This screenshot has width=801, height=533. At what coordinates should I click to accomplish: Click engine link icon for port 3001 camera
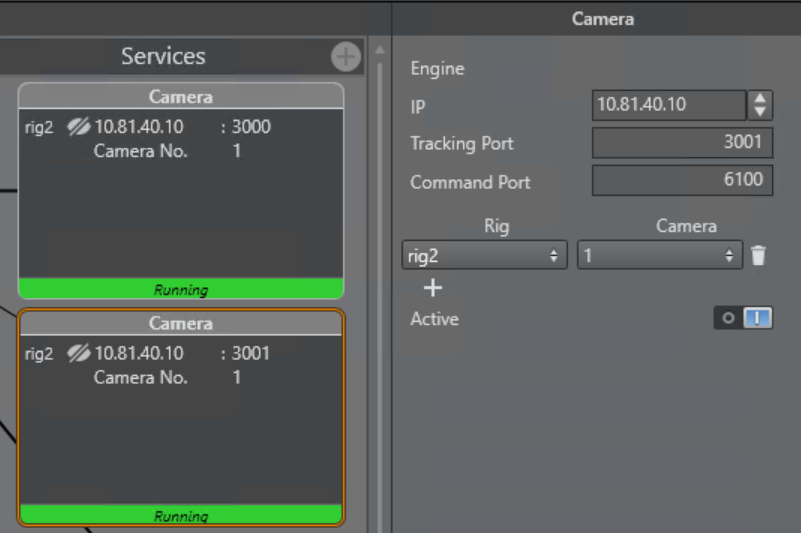(78, 353)
